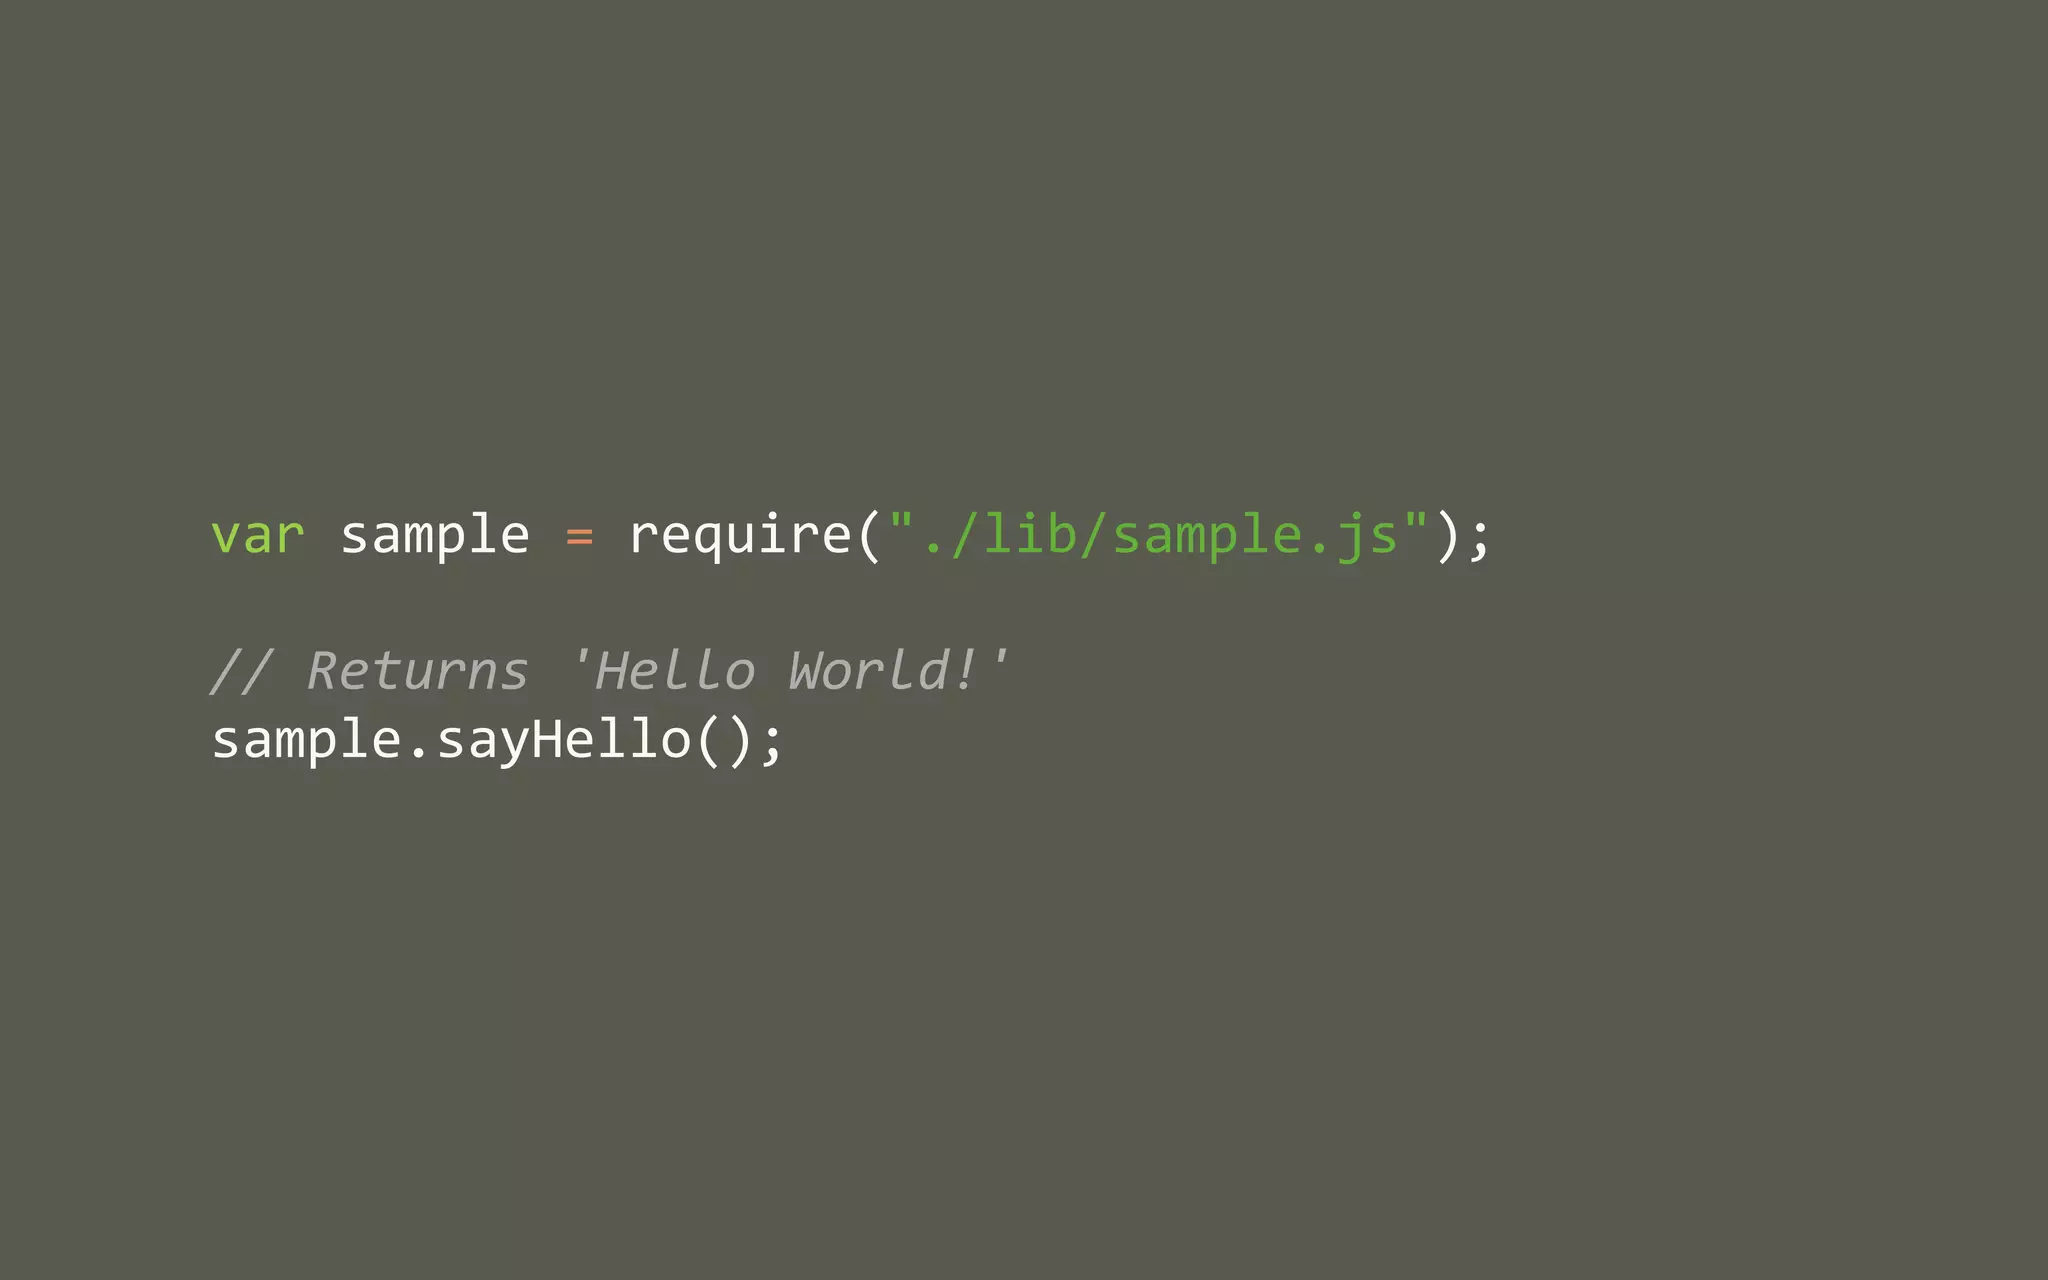2048x1280 pixels.
Task: Click 'World!' in the gray comment
Action: 882,671
